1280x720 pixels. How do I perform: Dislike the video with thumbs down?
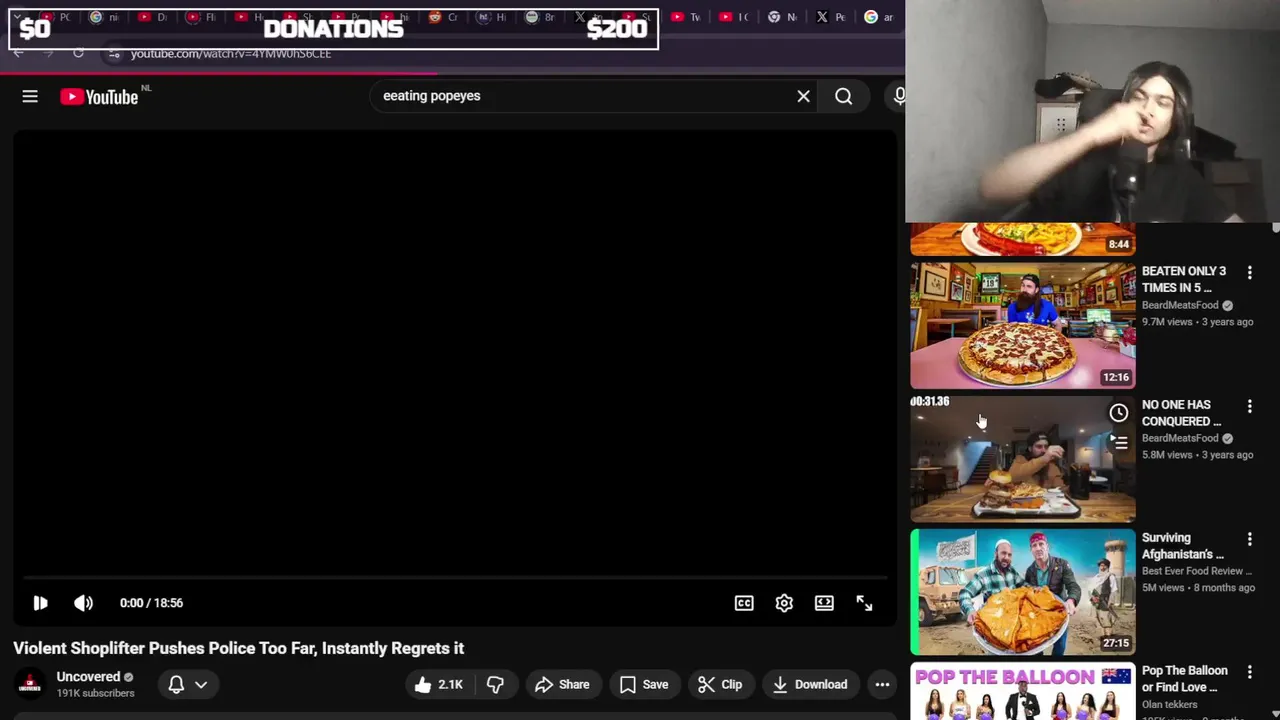pyautogui.click(x=495, y=684)
